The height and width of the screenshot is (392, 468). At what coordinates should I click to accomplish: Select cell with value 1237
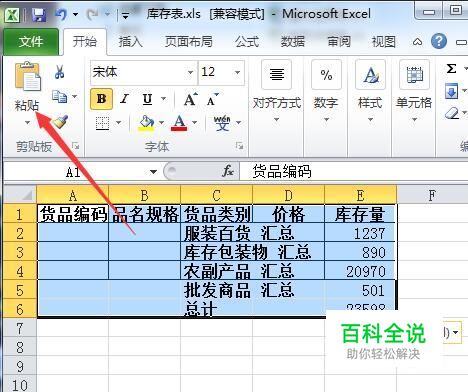click(360, 233)
